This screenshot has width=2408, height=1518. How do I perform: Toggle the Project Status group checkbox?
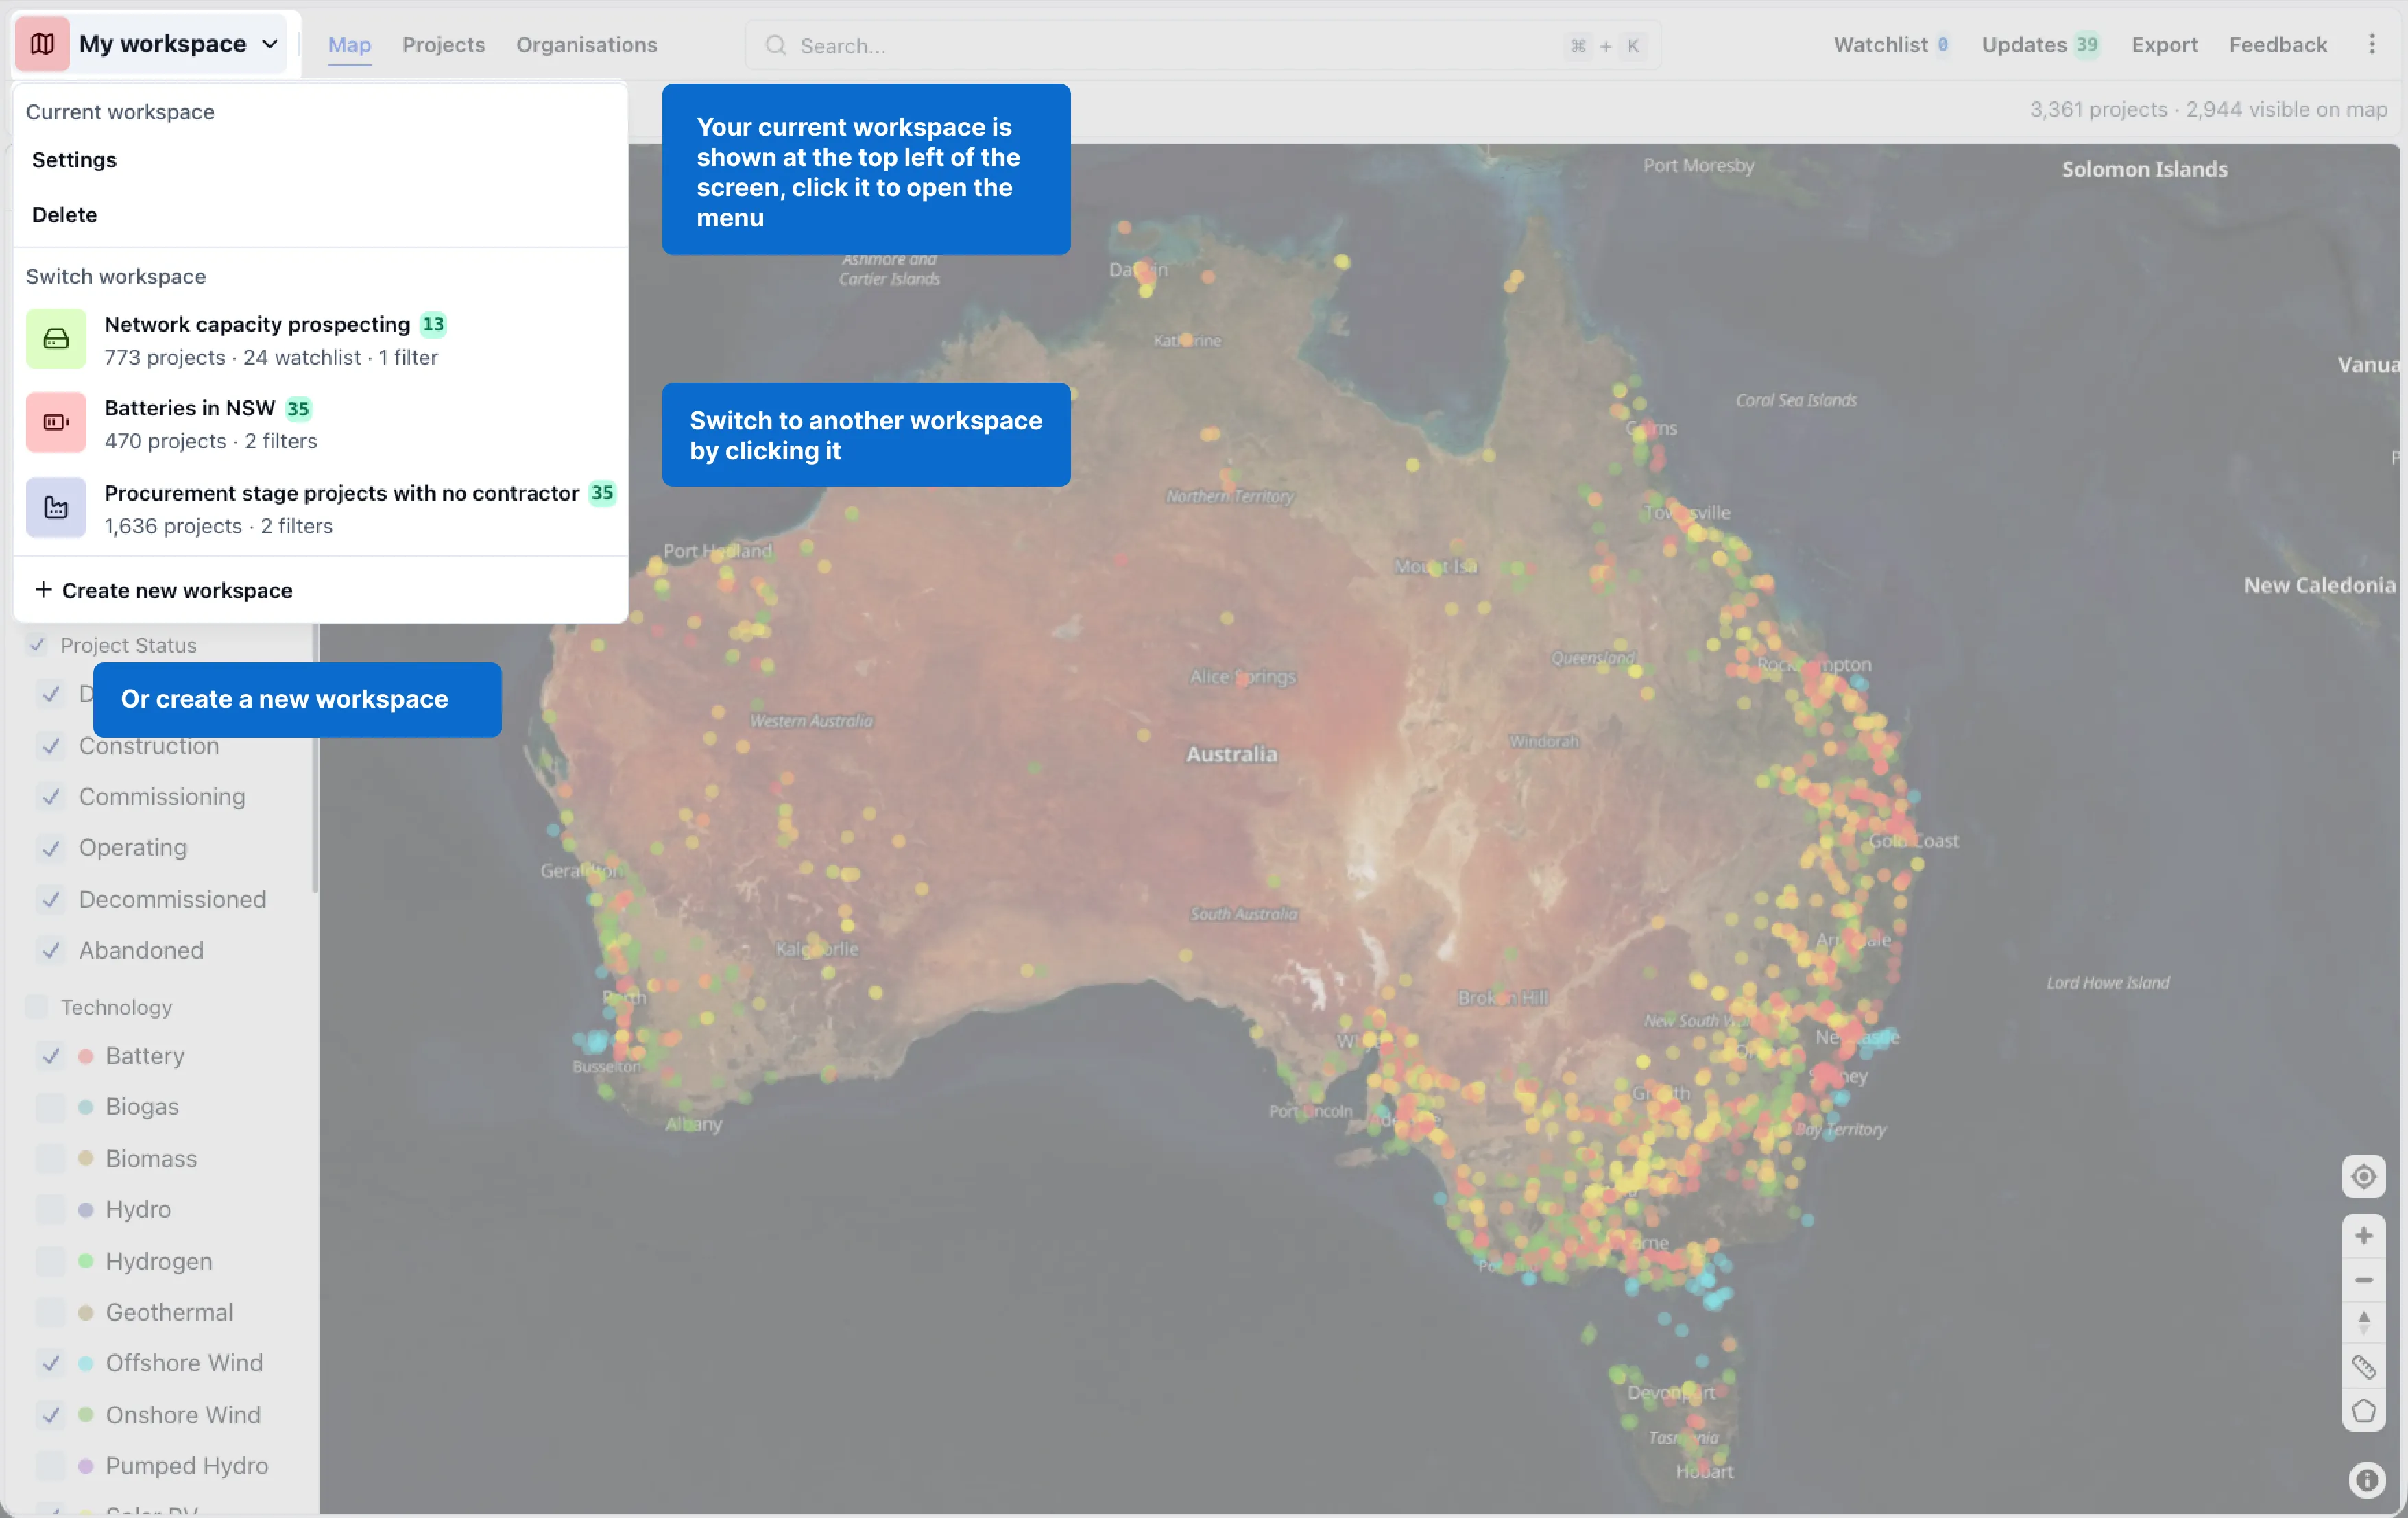click(x=37, y=645)
